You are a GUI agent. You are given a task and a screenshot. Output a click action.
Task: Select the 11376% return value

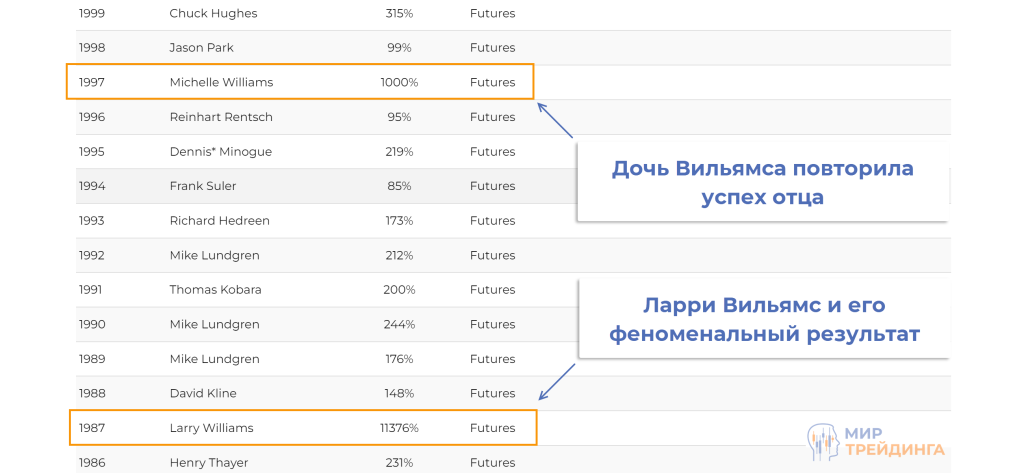click(399, 428)
